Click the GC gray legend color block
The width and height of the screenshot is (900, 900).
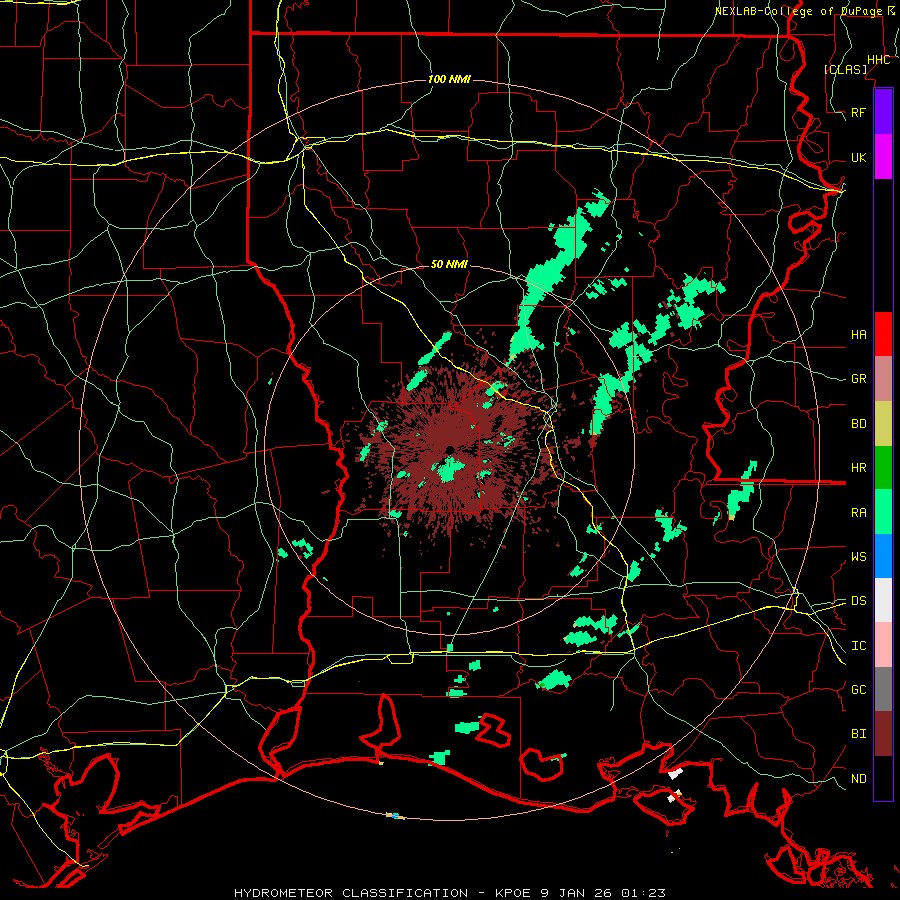pos(883,689)
